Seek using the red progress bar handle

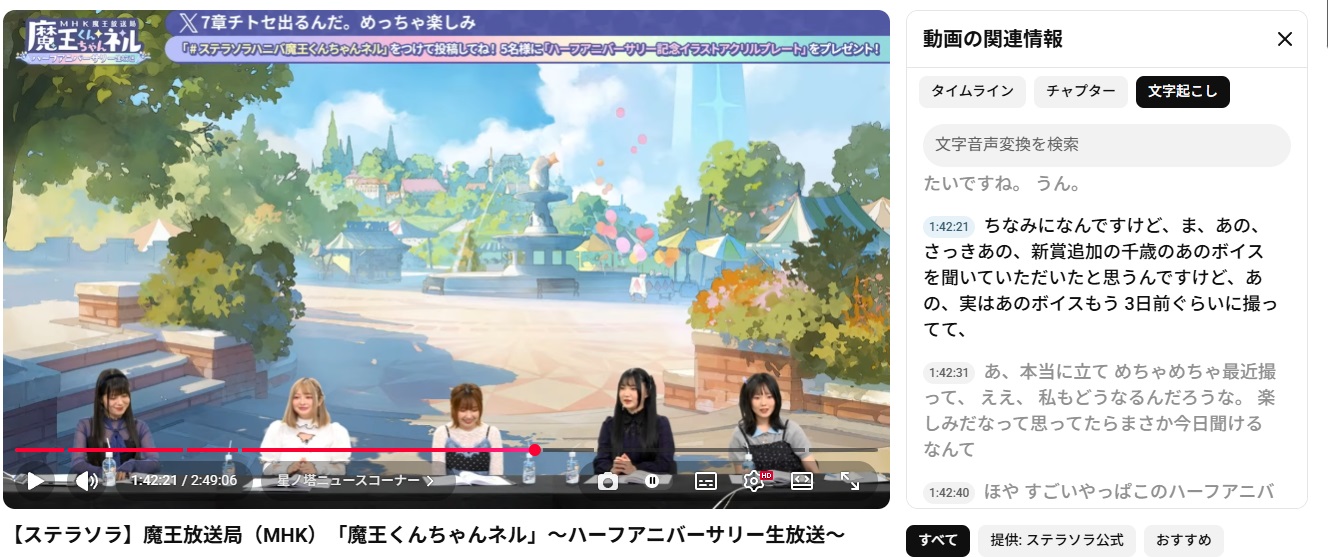pyautogui.click(x=535, y=450)
